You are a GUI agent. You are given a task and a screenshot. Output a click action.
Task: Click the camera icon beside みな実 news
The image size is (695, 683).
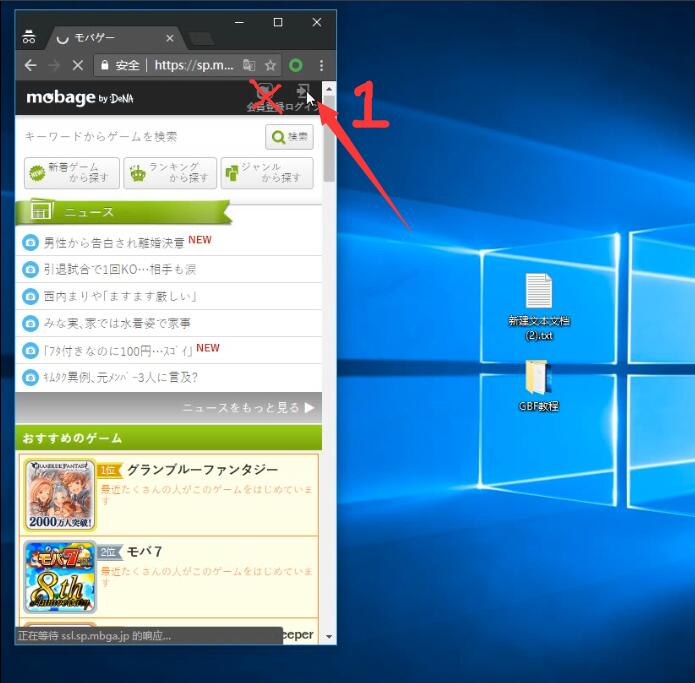click(x=31, y=324)
